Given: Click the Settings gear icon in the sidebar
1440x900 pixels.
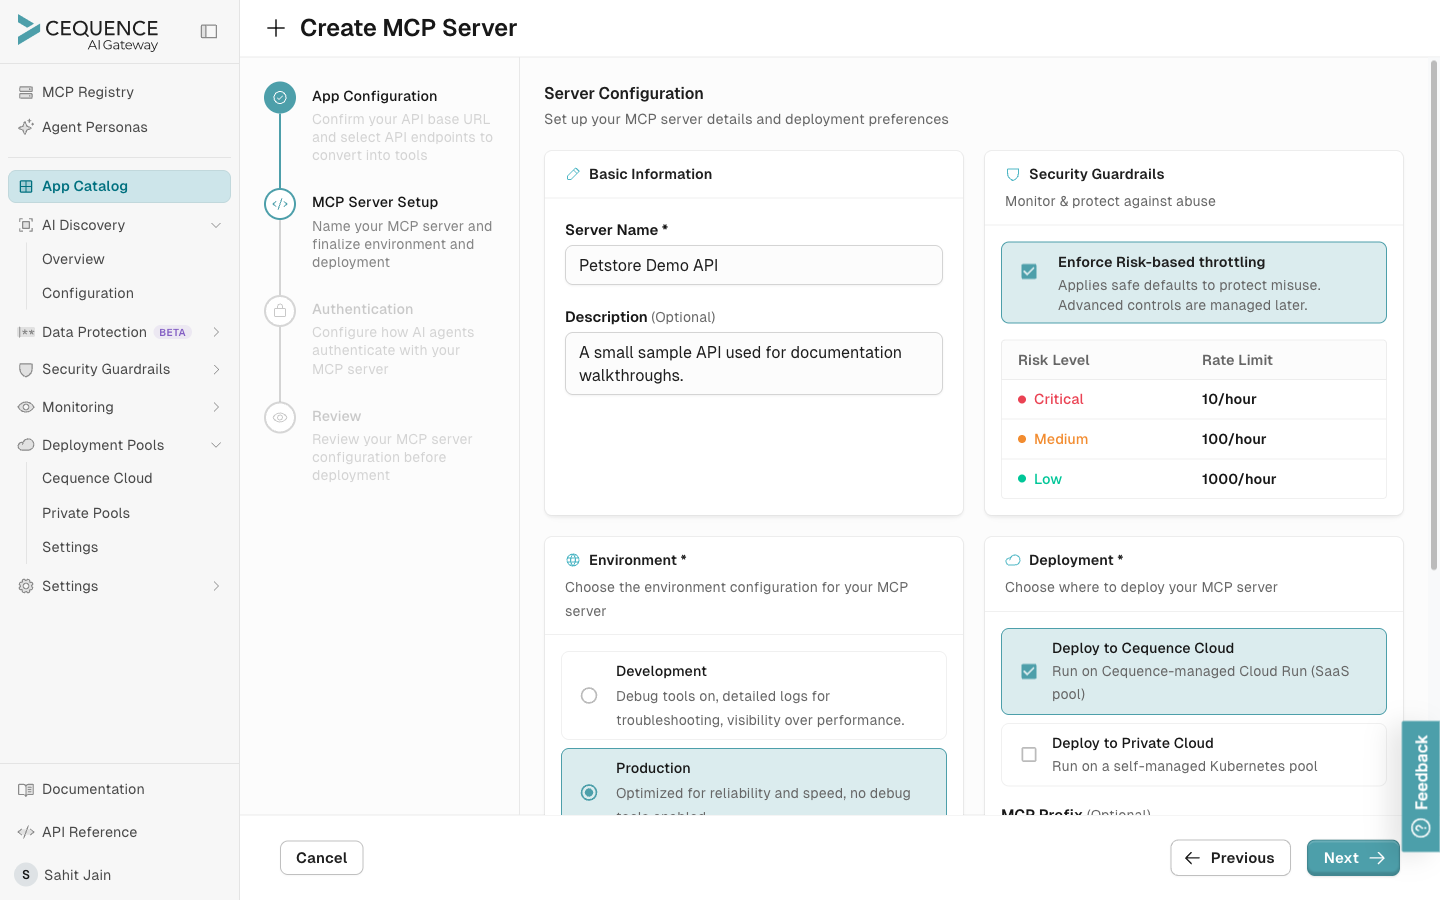Looking at the screenshot, I should coord(26,586).
